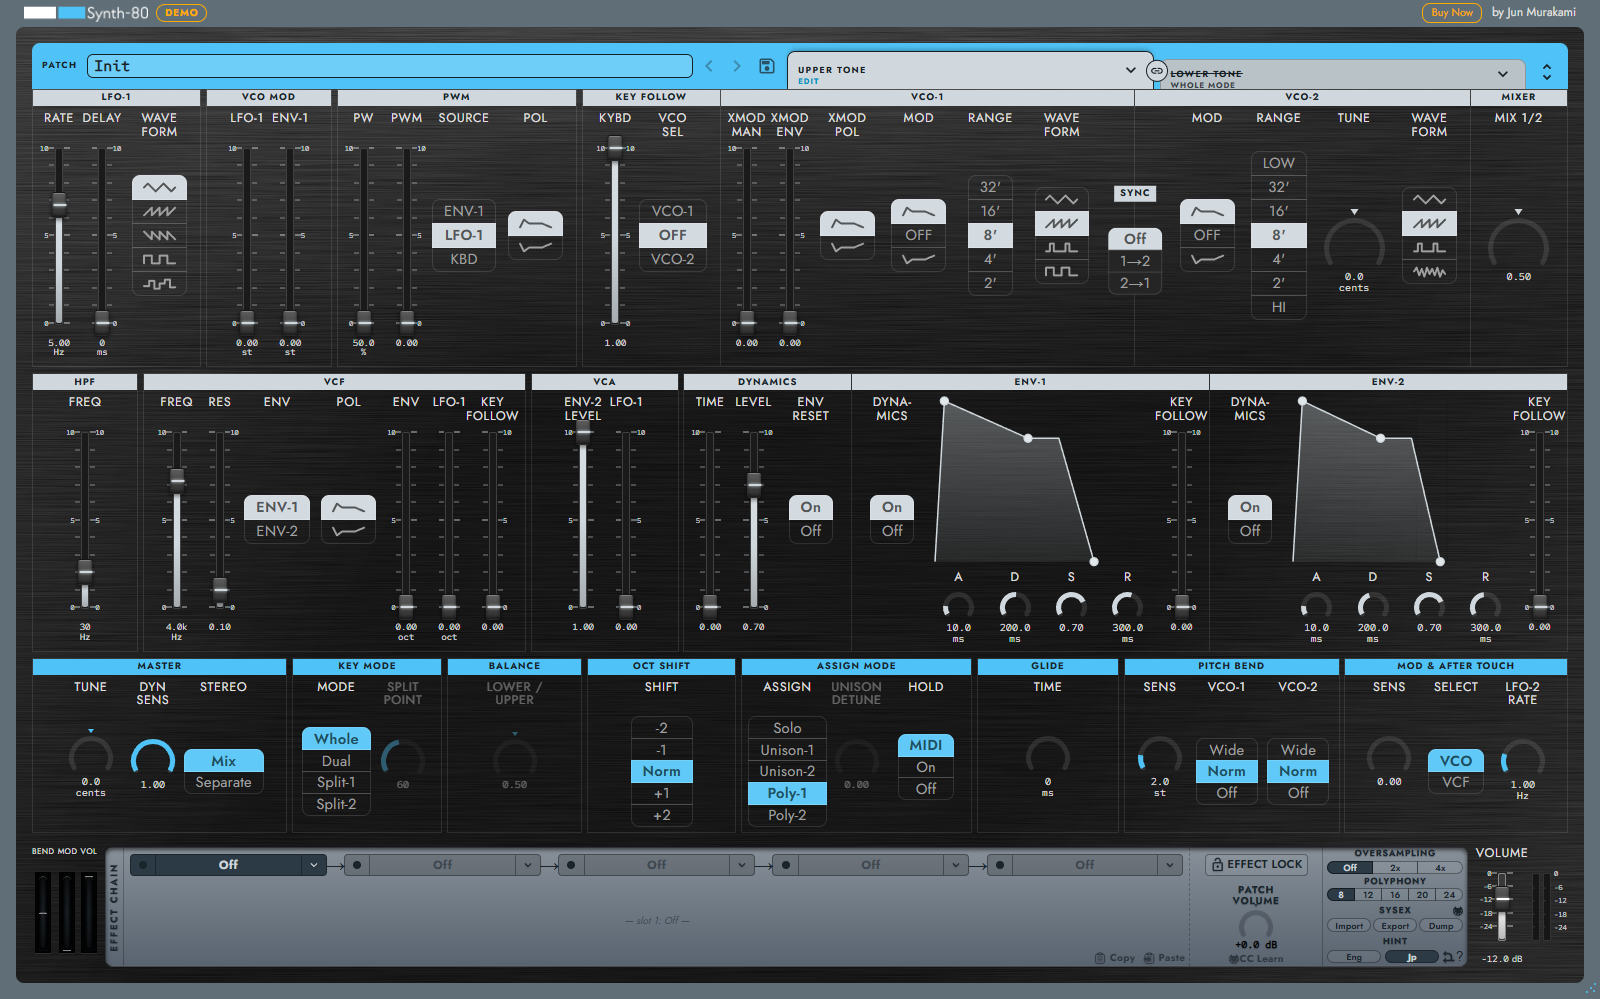Click the SYSEX Dump button
Image resolution: width=1600 pixels, height=999 pixels.
[1441, 926]
